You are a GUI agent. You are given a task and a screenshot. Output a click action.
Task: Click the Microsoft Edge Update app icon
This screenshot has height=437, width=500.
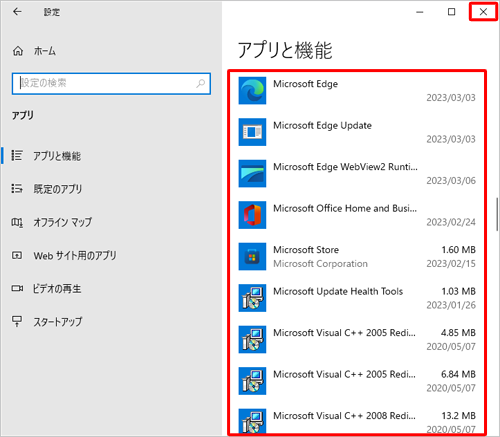coord(252,132)
